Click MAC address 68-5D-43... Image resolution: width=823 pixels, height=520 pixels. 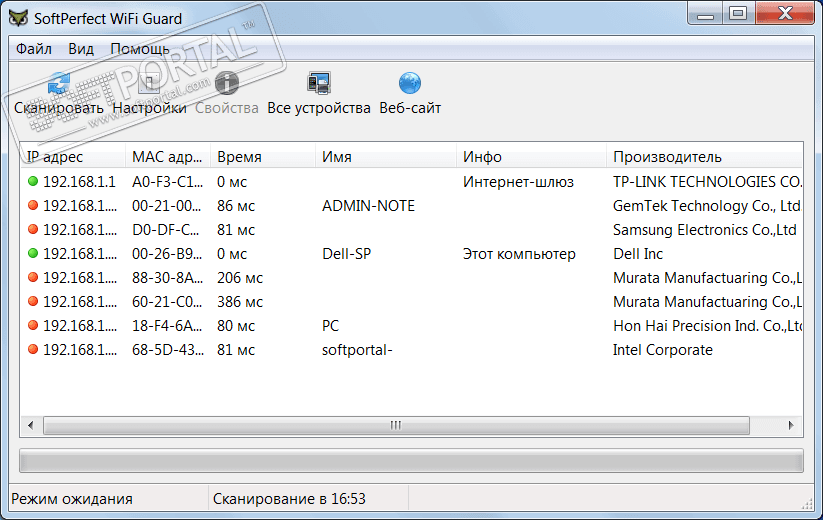pyautogui.click(x=167, y=350)
